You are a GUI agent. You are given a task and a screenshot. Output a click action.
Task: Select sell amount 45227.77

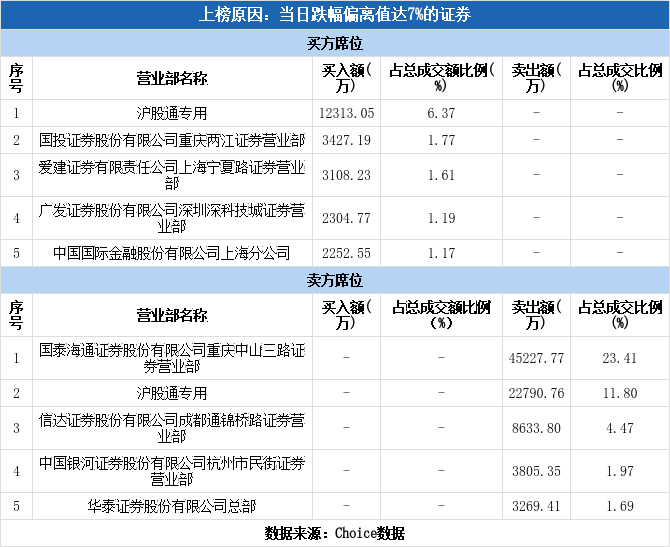536,358
